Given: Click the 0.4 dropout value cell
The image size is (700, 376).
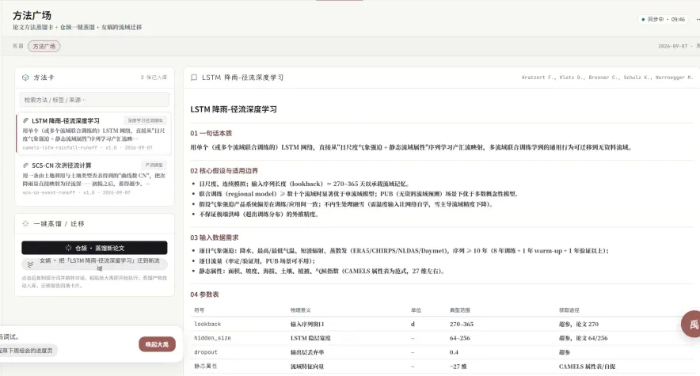Looking at the screenshot, I should 454,352.
